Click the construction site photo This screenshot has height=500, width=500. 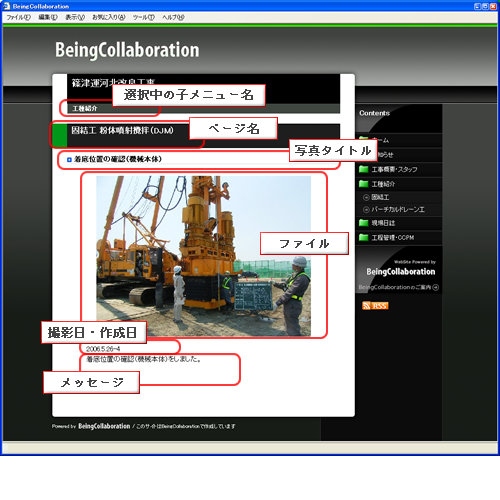click(x=203, y=256)
